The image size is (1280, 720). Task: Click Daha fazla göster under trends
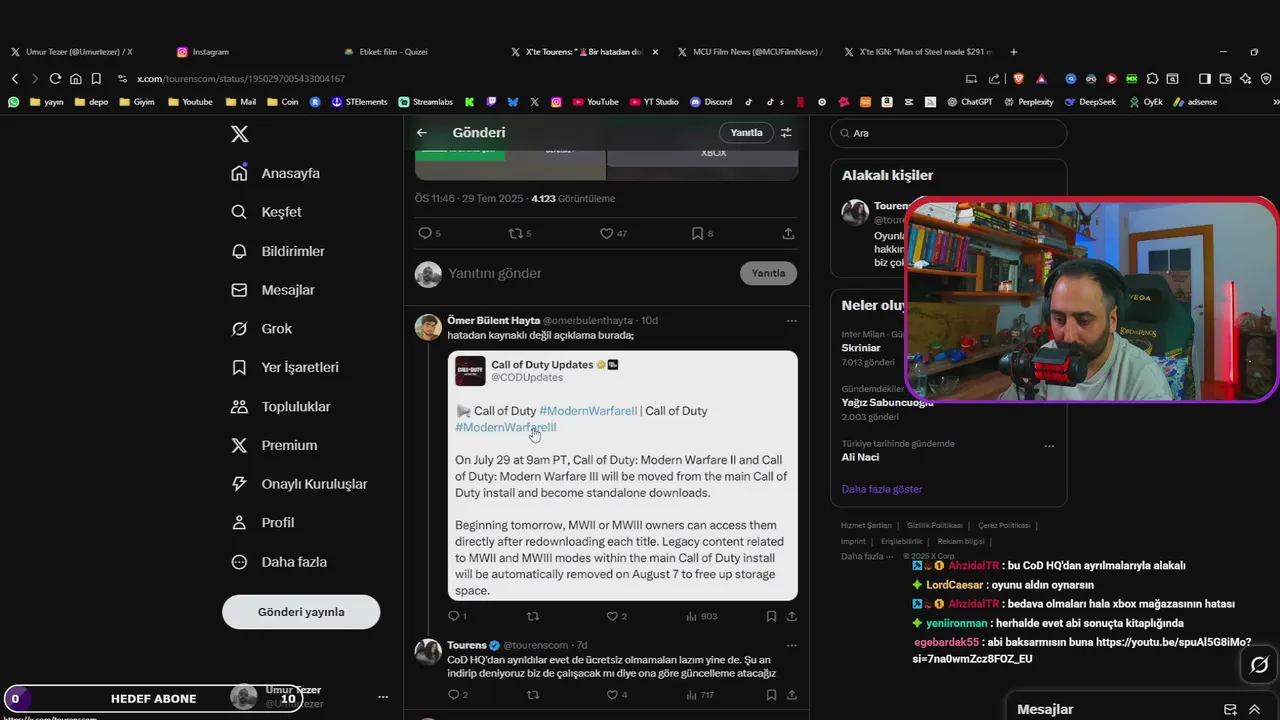pyautogui.click(x=882, y=489)
